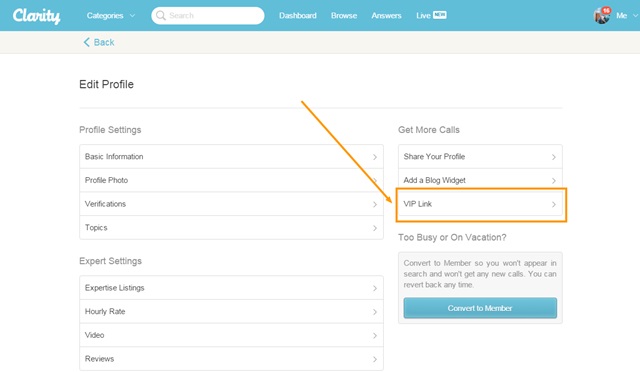Viewport: 640px width, 372px height.
Task: Click the chevron on Topics row
Action: pos(375,228)
